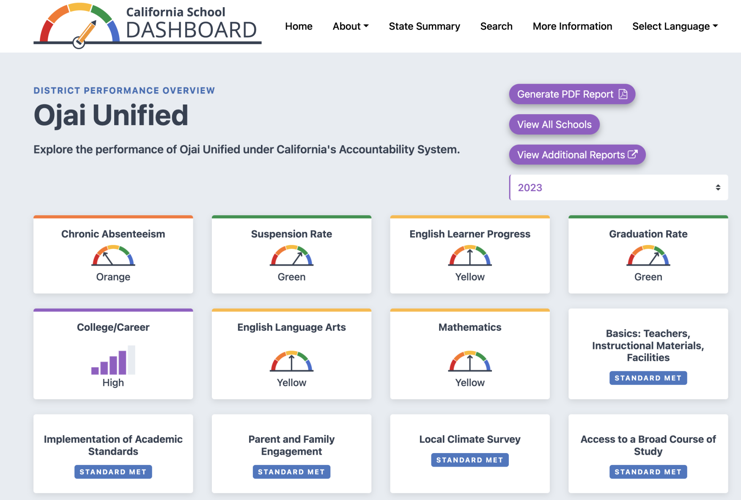Click the PDF icon on Generate PDF Report
The height and width of the screenshot is (500, 741).
[x=623, y=94]
